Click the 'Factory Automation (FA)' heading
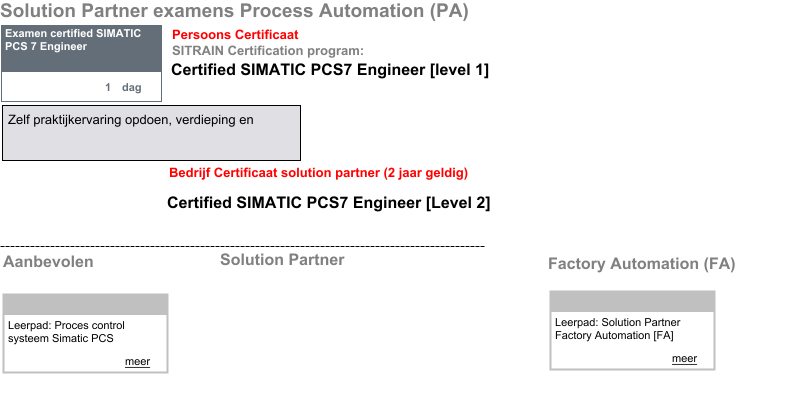Image resolution: width=798 pixels, height=400 pixels. [x=641, y=264]
